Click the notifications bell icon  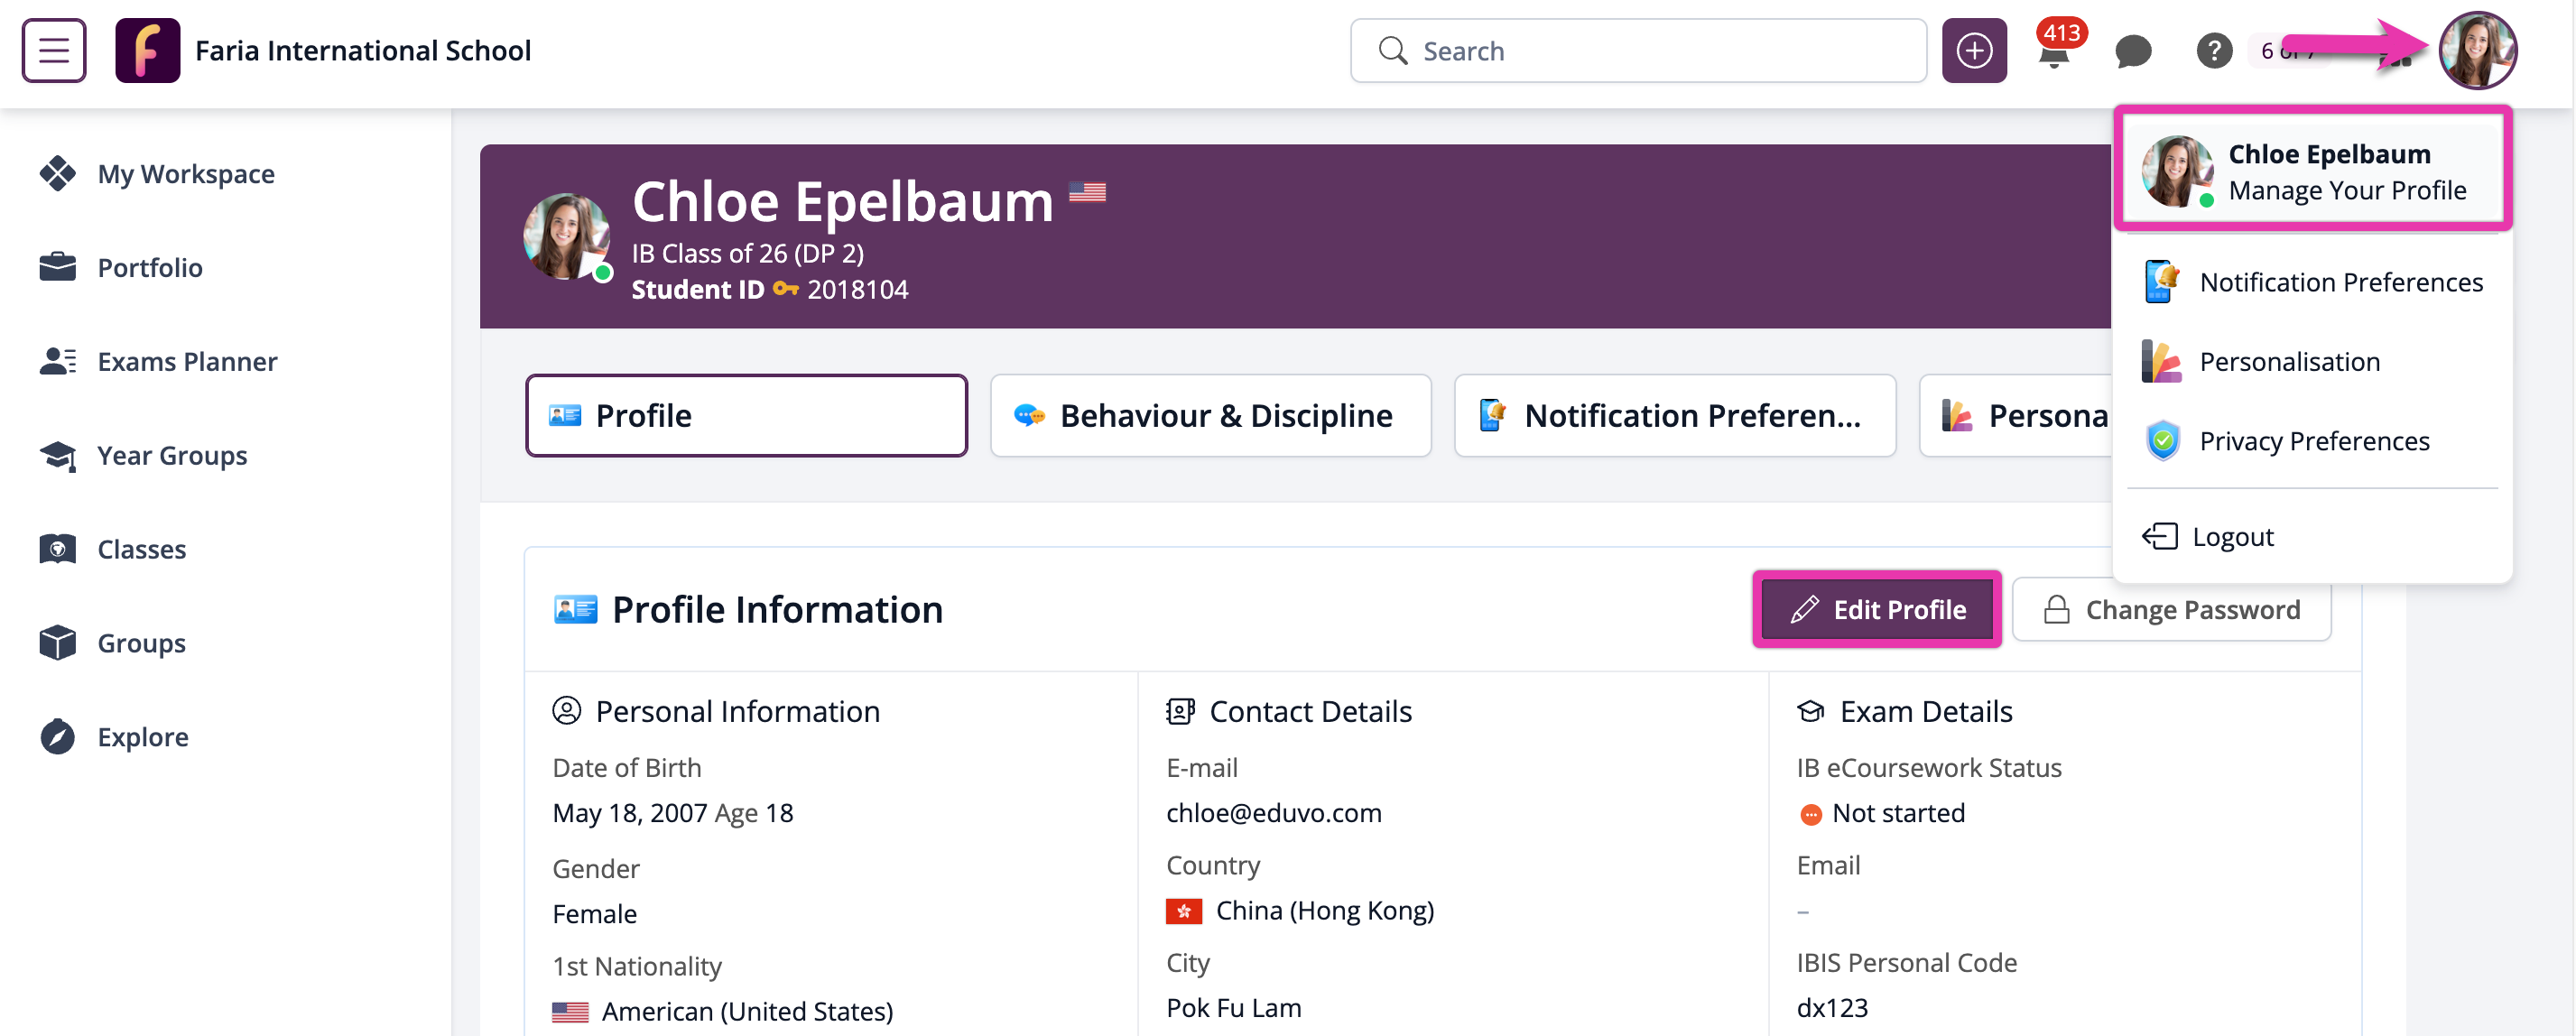tap(2053, 52)
